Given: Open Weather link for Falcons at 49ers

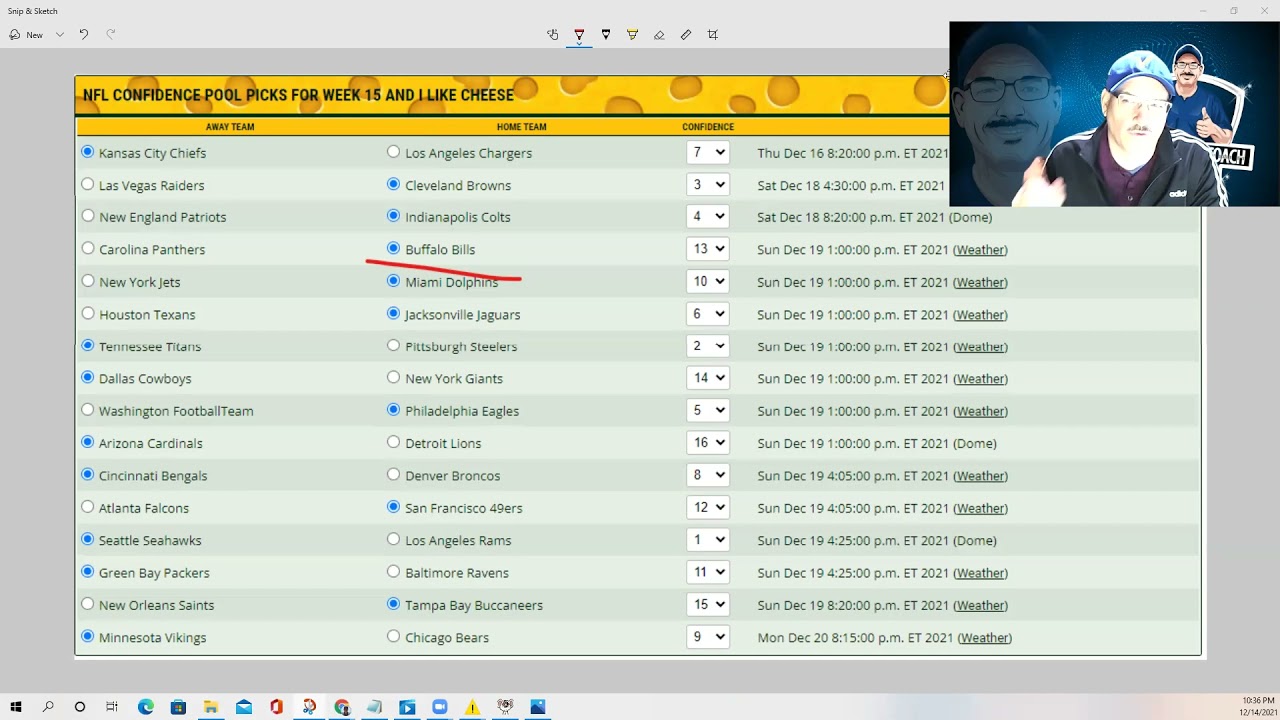Looking at the screenshot, I should point(980,508).
